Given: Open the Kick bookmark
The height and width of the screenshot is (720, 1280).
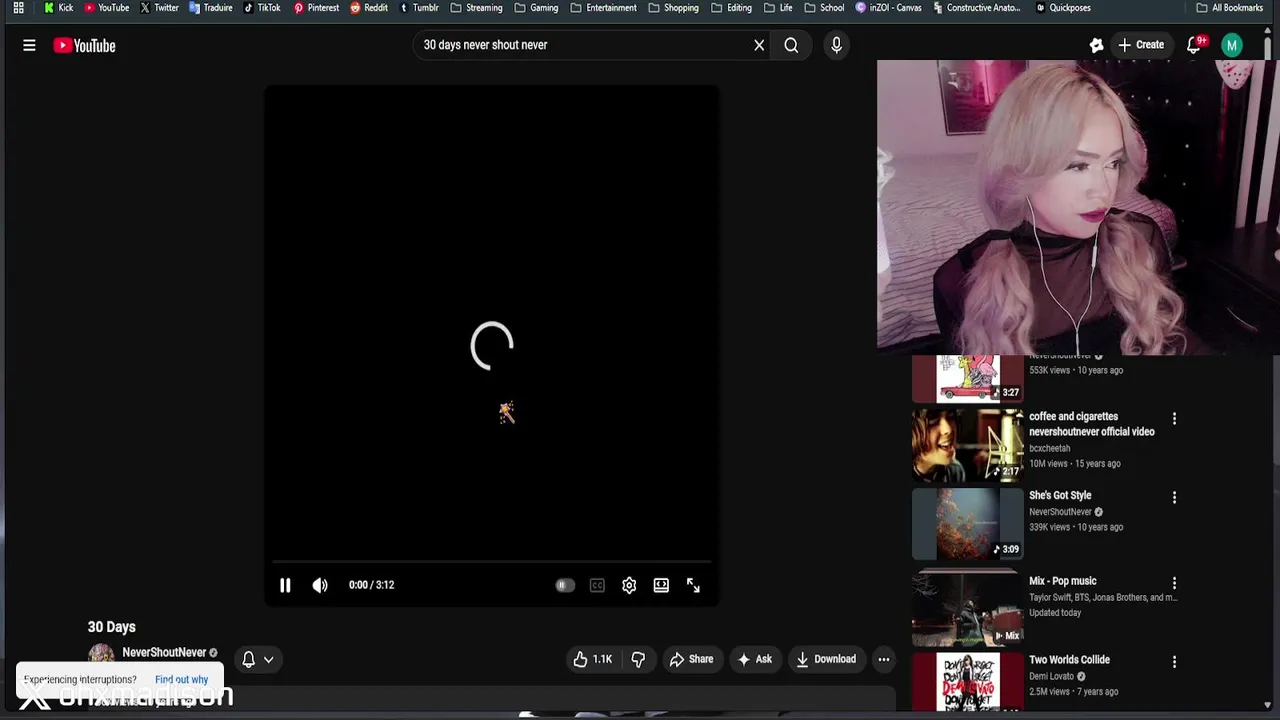Looking at the screenshot, I should pyautogui.click(x=59, y=8).
